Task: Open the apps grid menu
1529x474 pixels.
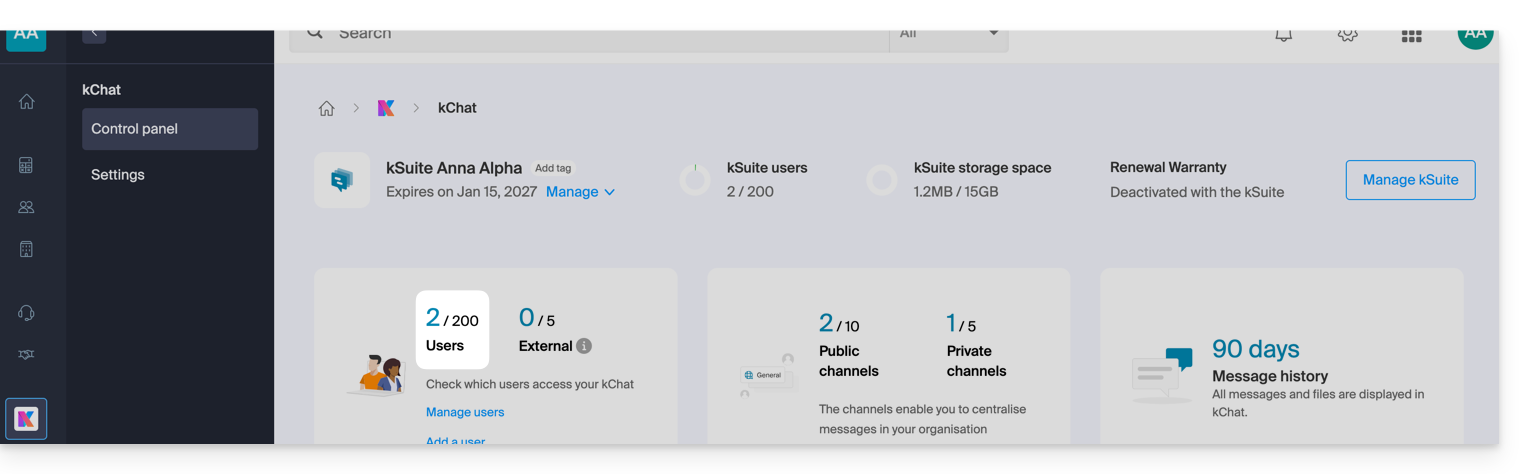Action: (x=1411, y=35)
